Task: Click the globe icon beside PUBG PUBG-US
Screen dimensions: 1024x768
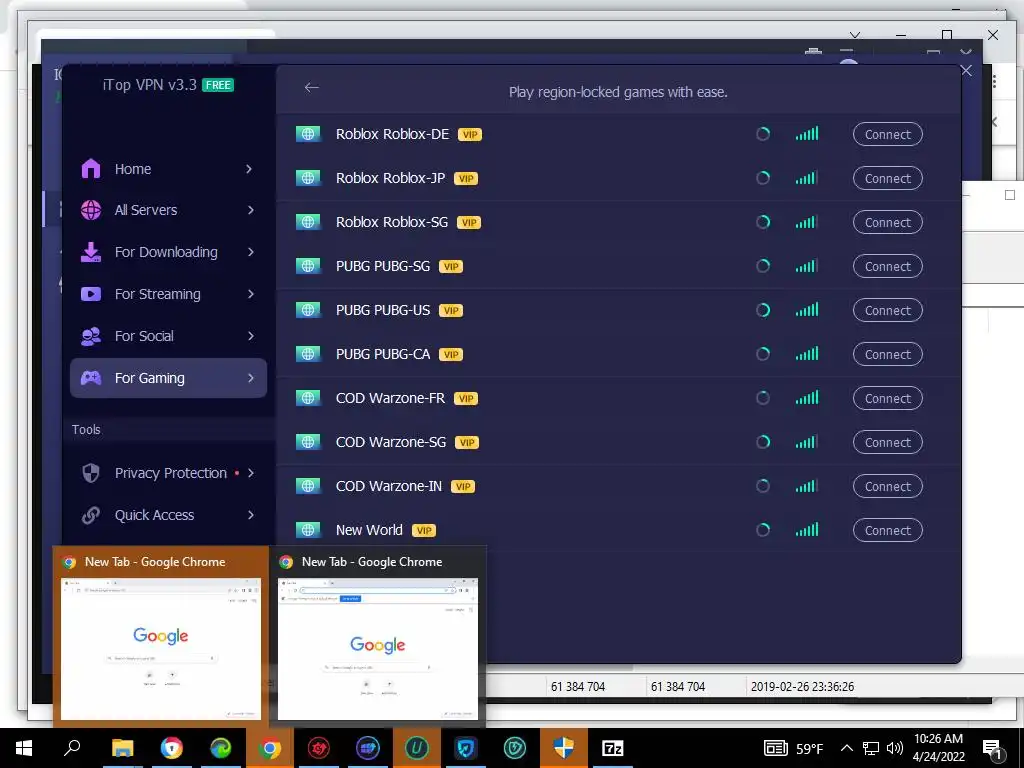Action: 308,310
